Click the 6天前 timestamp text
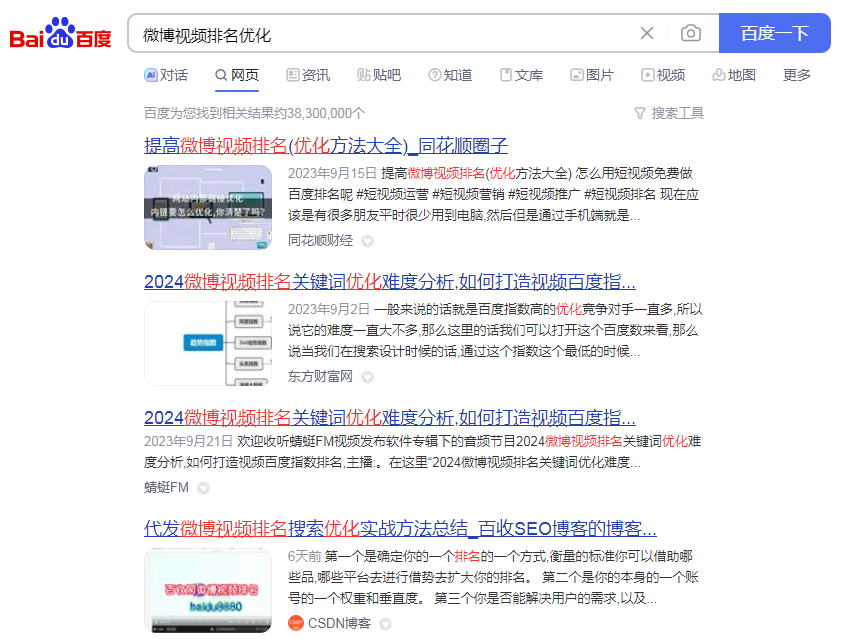The width and height of the screenshot is (851, 639). pos(304,556)
